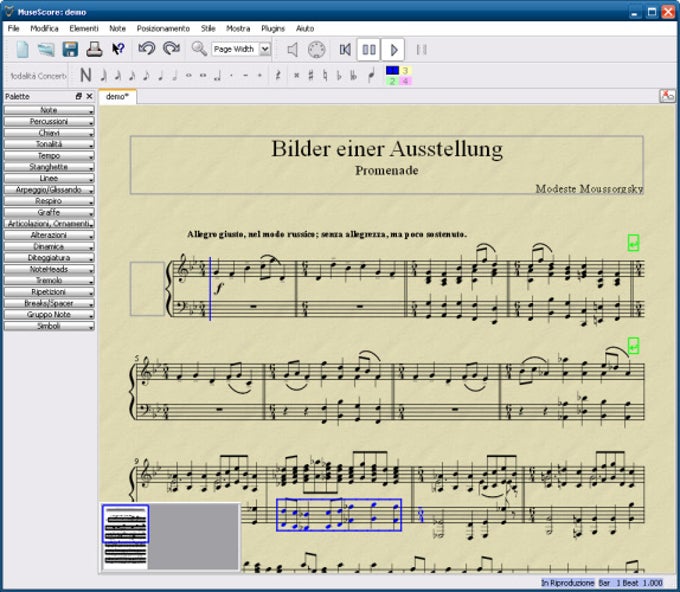Expand the Percussioni palette
Screen dimensions: 680x592
click(49, 121)
